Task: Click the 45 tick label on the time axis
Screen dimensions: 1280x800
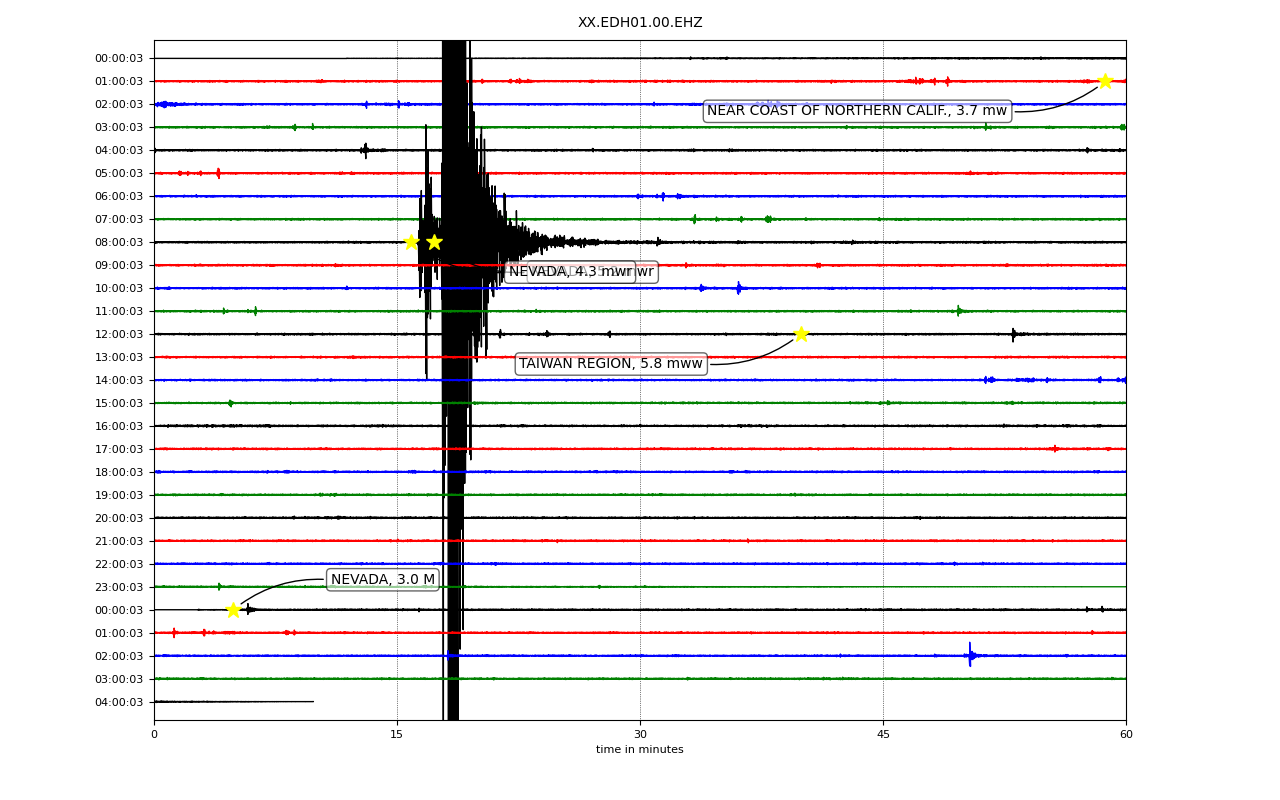Action: point(883,735)
